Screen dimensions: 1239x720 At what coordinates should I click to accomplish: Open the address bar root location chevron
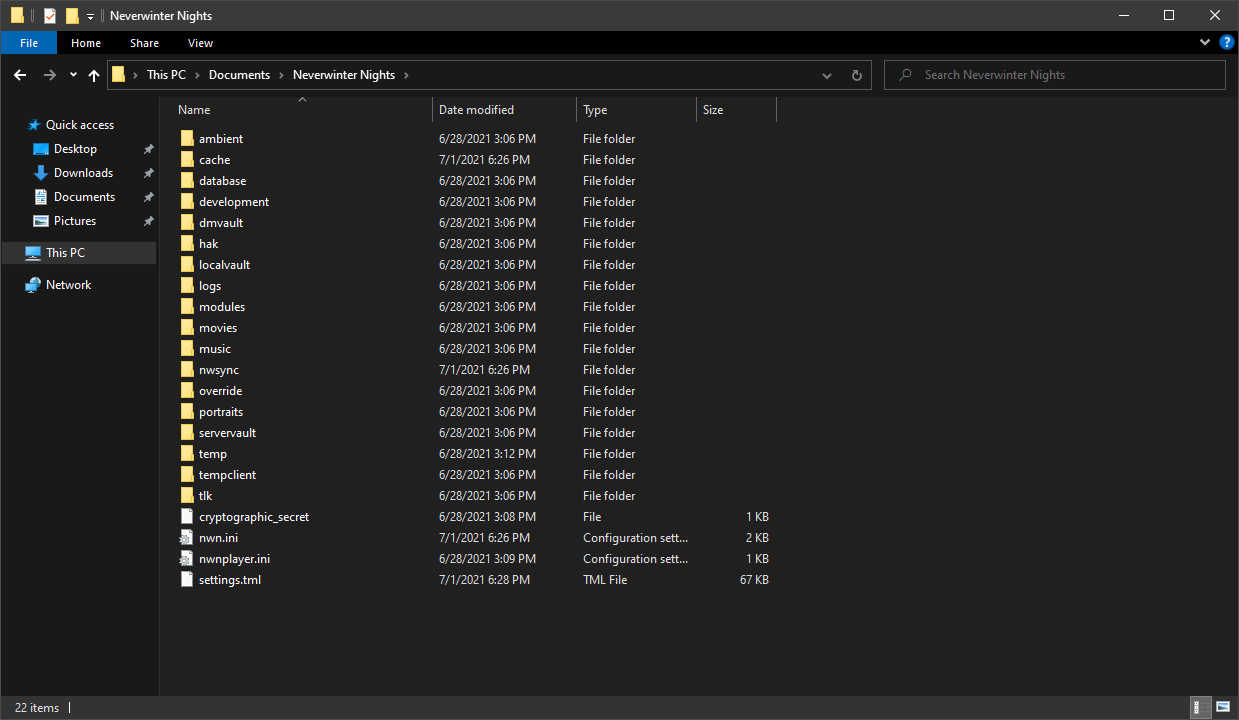(x=135, y=75)
